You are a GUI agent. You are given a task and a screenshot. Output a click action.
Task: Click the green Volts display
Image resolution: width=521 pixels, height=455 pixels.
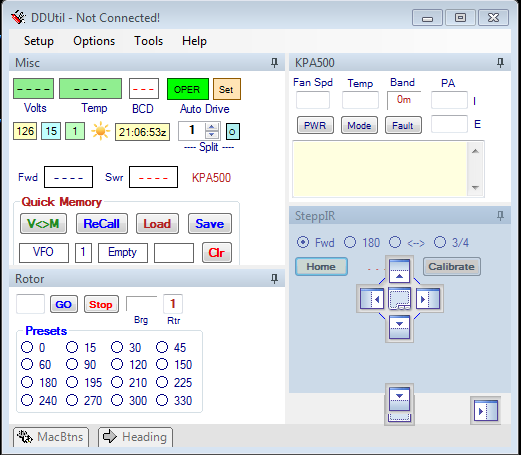(x=33, y=89)
